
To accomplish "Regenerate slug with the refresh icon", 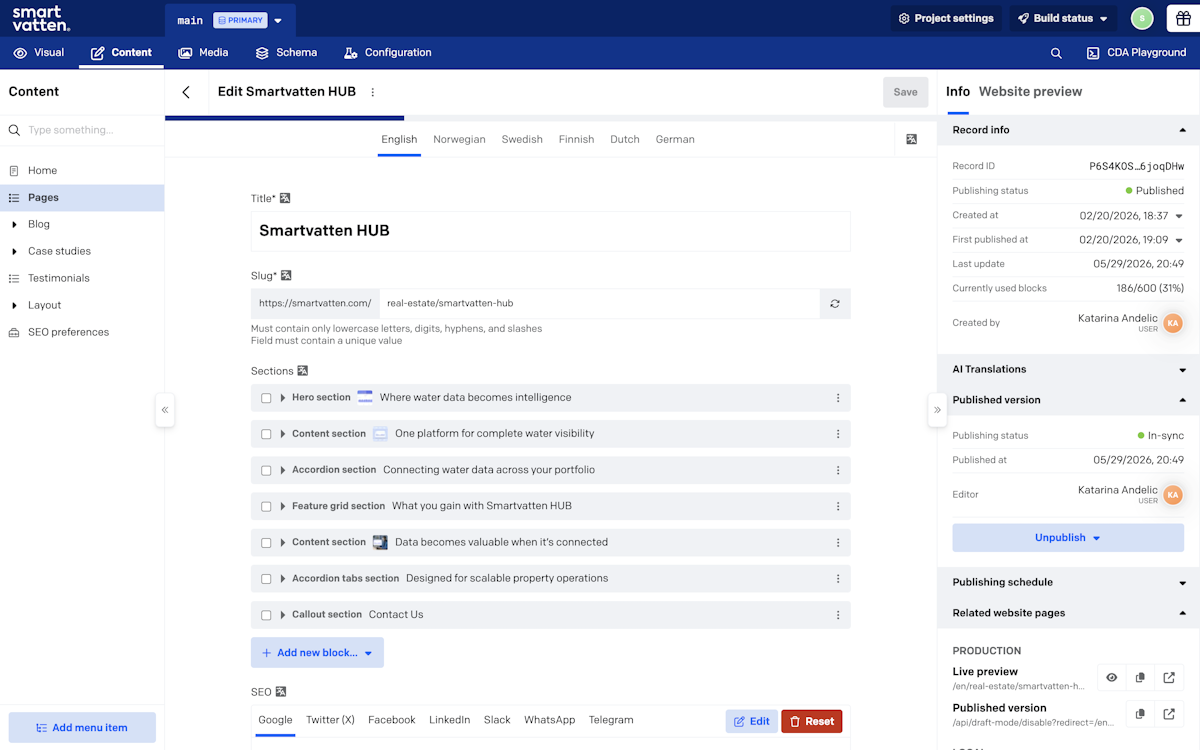I will point(835,303).
